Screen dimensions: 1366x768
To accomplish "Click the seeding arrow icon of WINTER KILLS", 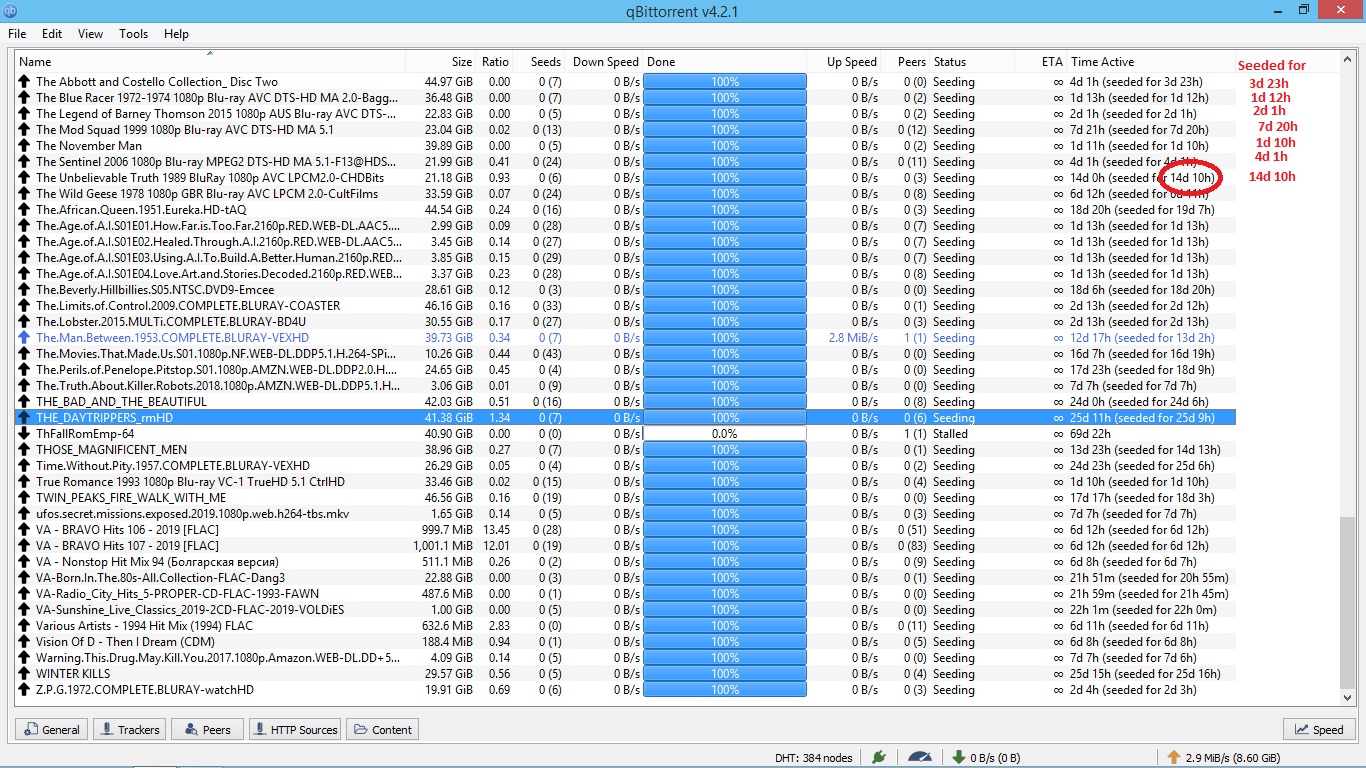I will click(x=25, y=674).
